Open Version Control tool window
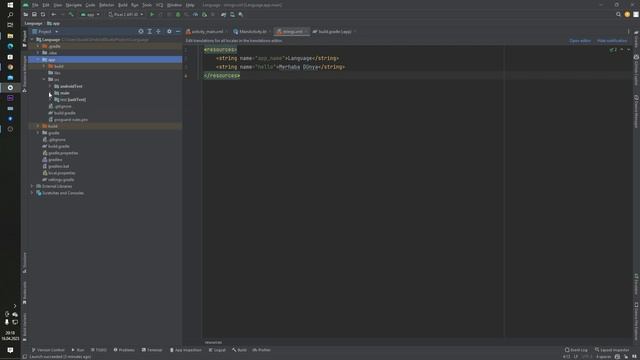The width and height of the screenshot is (640, 360). (x=48, y=350)
